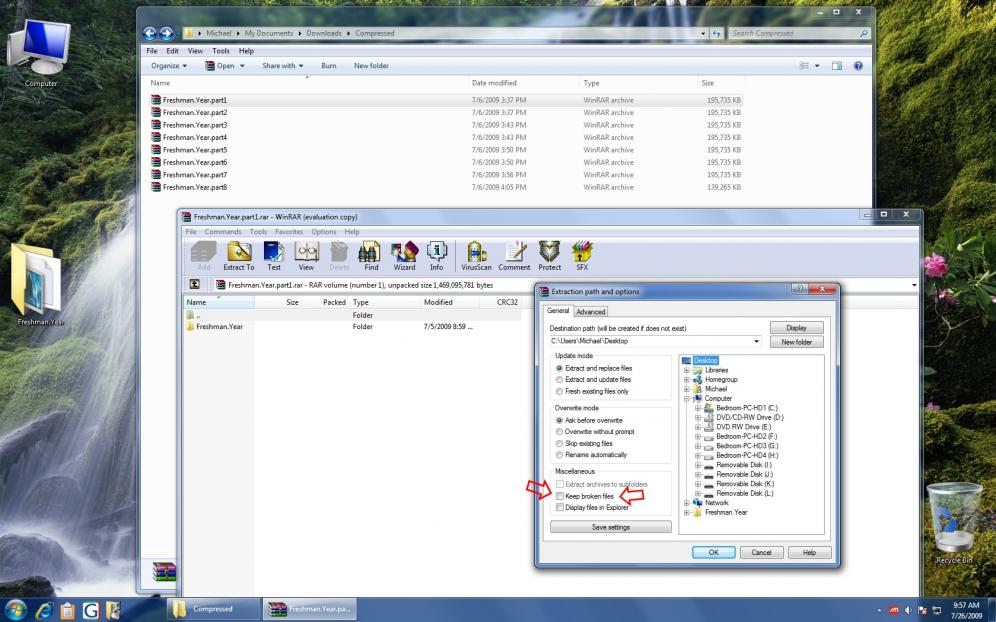
Task: Open the destination path dropdown arrow
Action: coord(756,342)
